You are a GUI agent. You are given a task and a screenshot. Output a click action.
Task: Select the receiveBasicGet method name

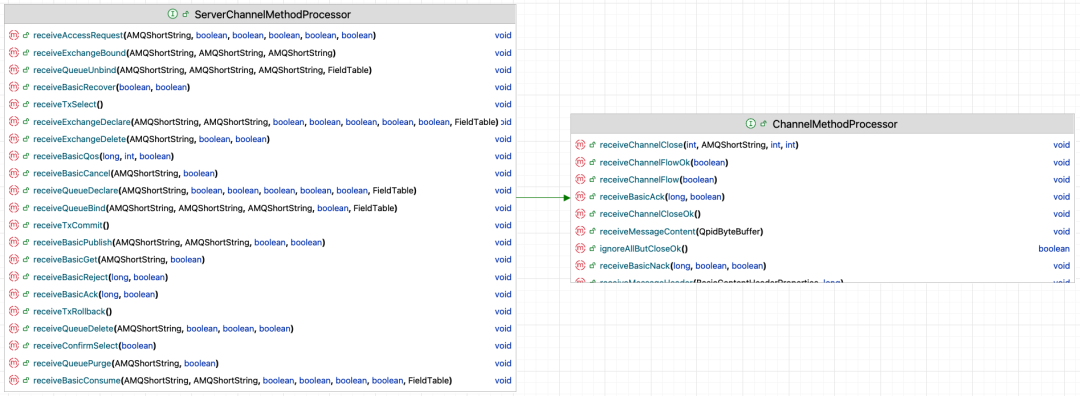pyautogui.click(x=65, y=259)
